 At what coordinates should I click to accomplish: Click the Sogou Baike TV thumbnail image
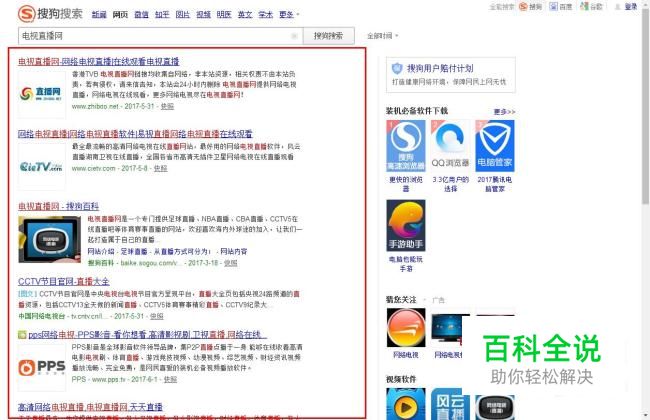point(50,240)
